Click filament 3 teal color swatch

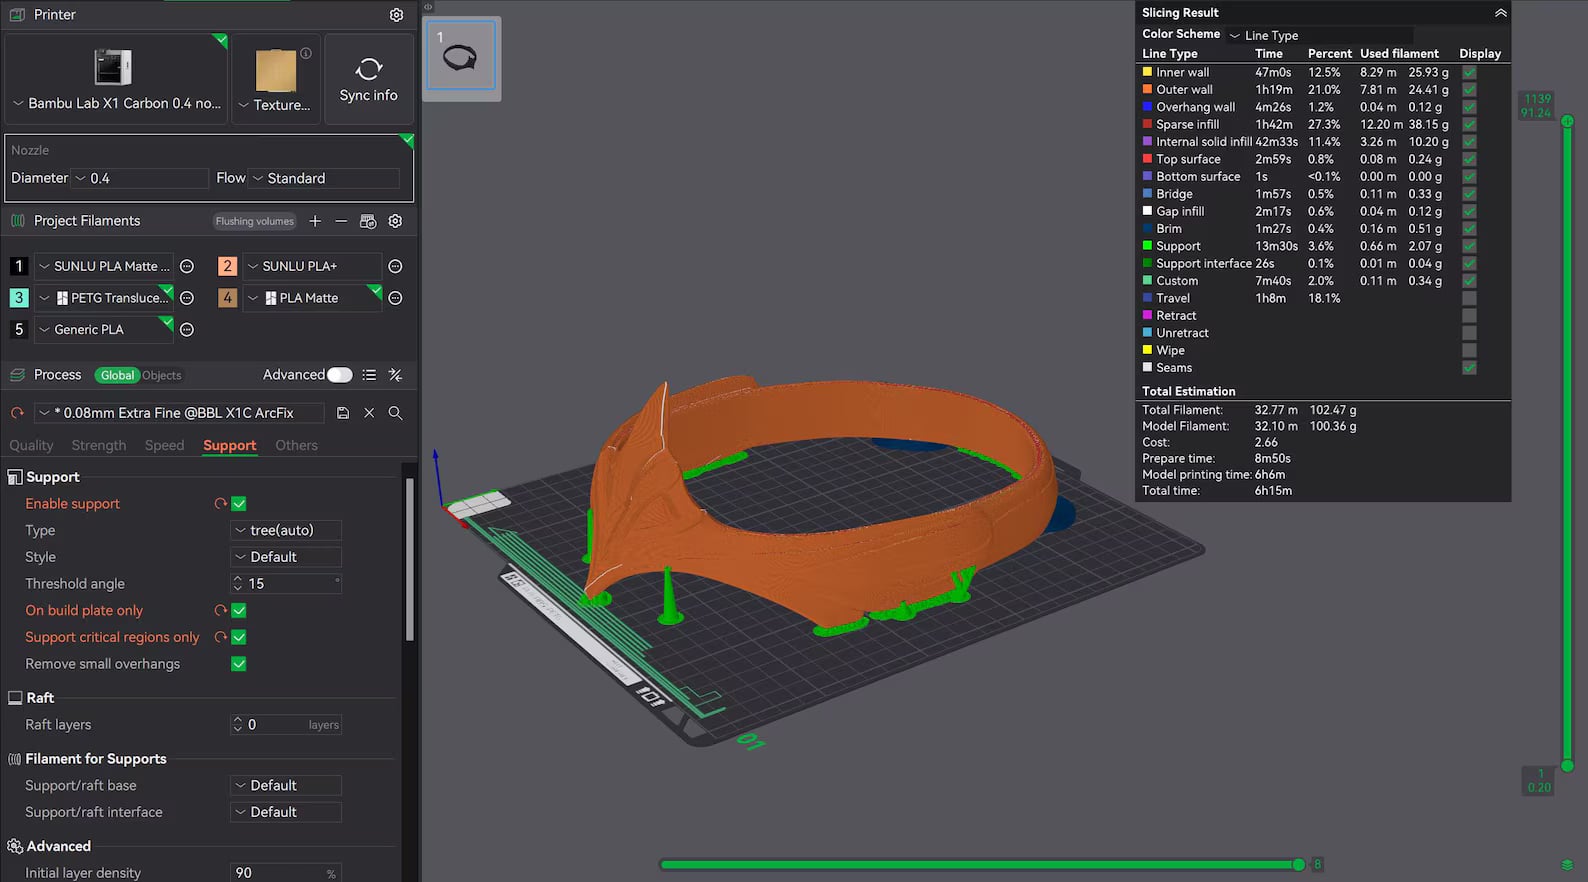[x=19, y=298]
